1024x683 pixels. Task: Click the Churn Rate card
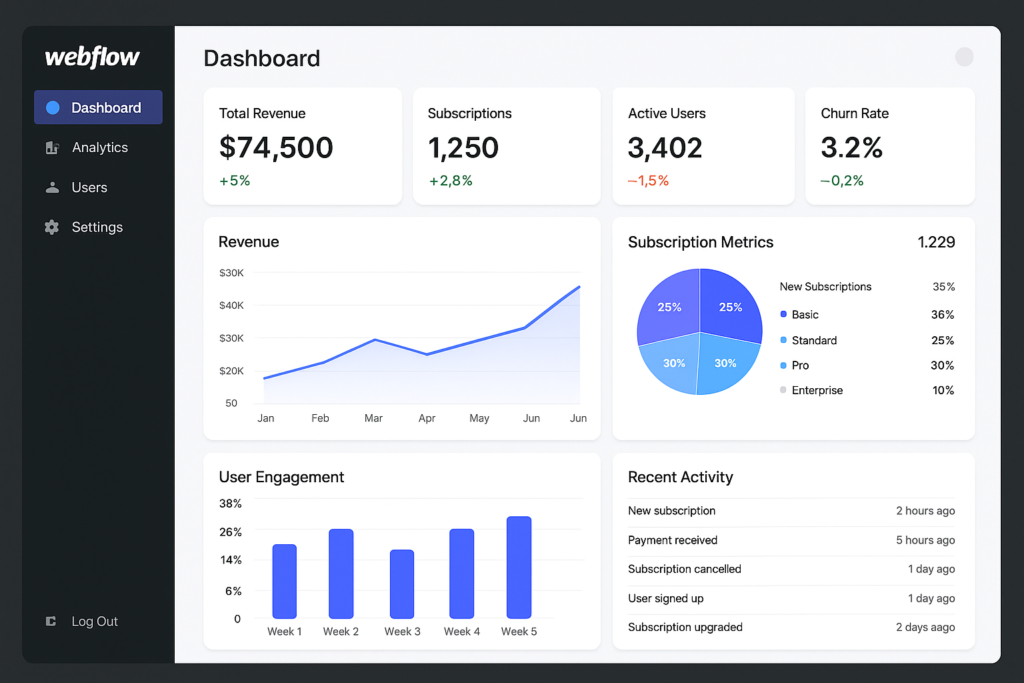pyautogui.click(x=890, y=146)
